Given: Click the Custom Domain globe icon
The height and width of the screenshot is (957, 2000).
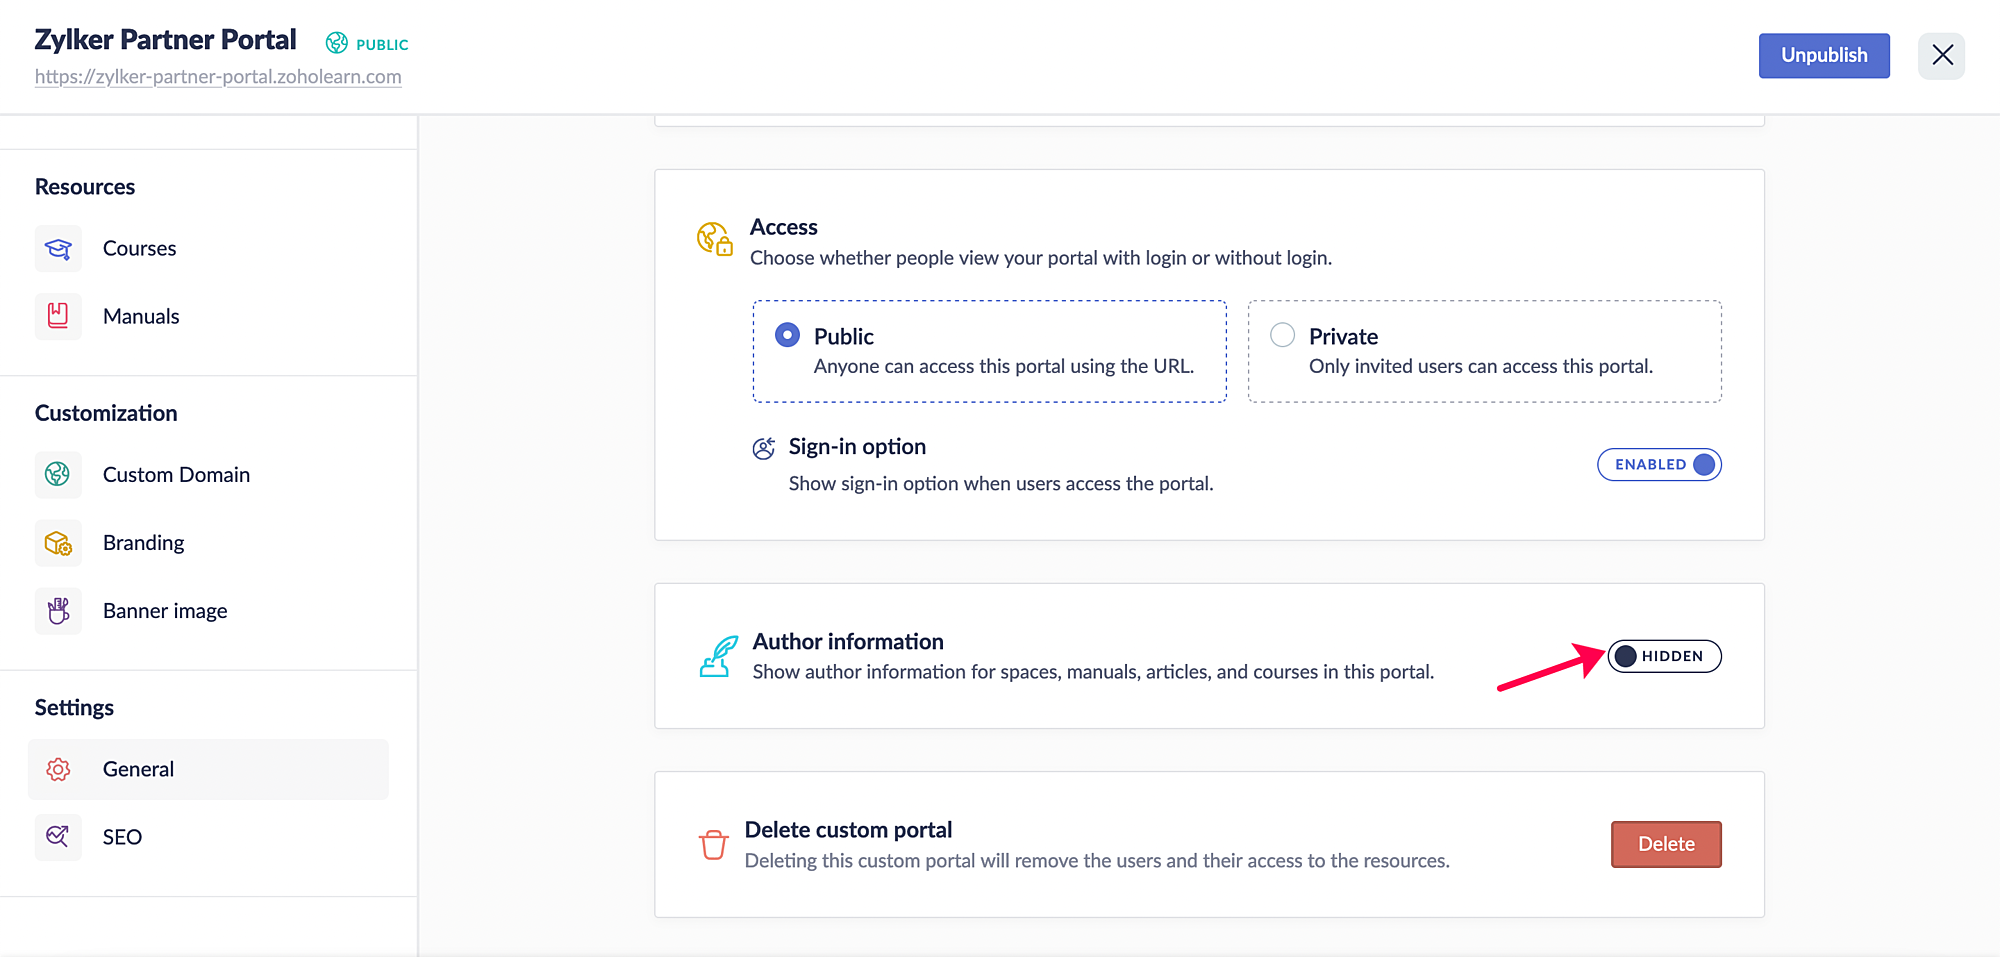Looking at the screenshot, I should [58, 474].
